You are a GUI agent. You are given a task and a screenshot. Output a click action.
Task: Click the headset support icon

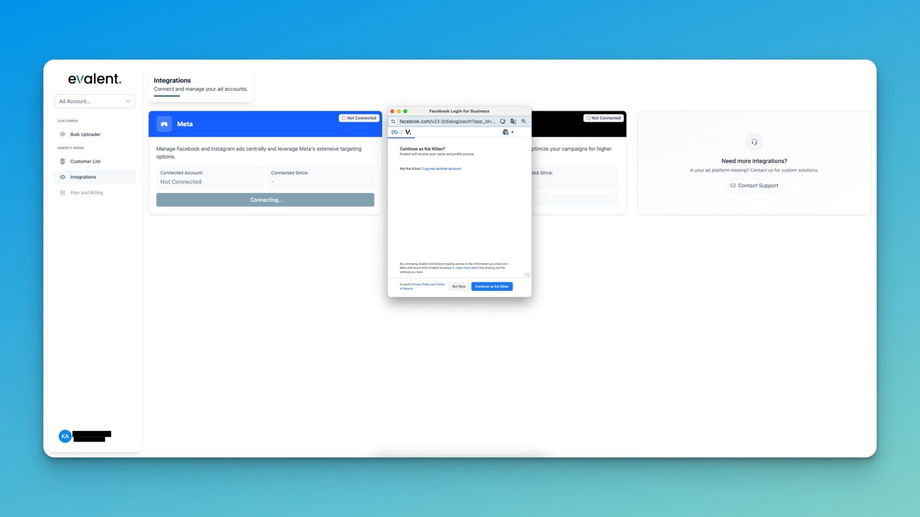pos(754,142)
